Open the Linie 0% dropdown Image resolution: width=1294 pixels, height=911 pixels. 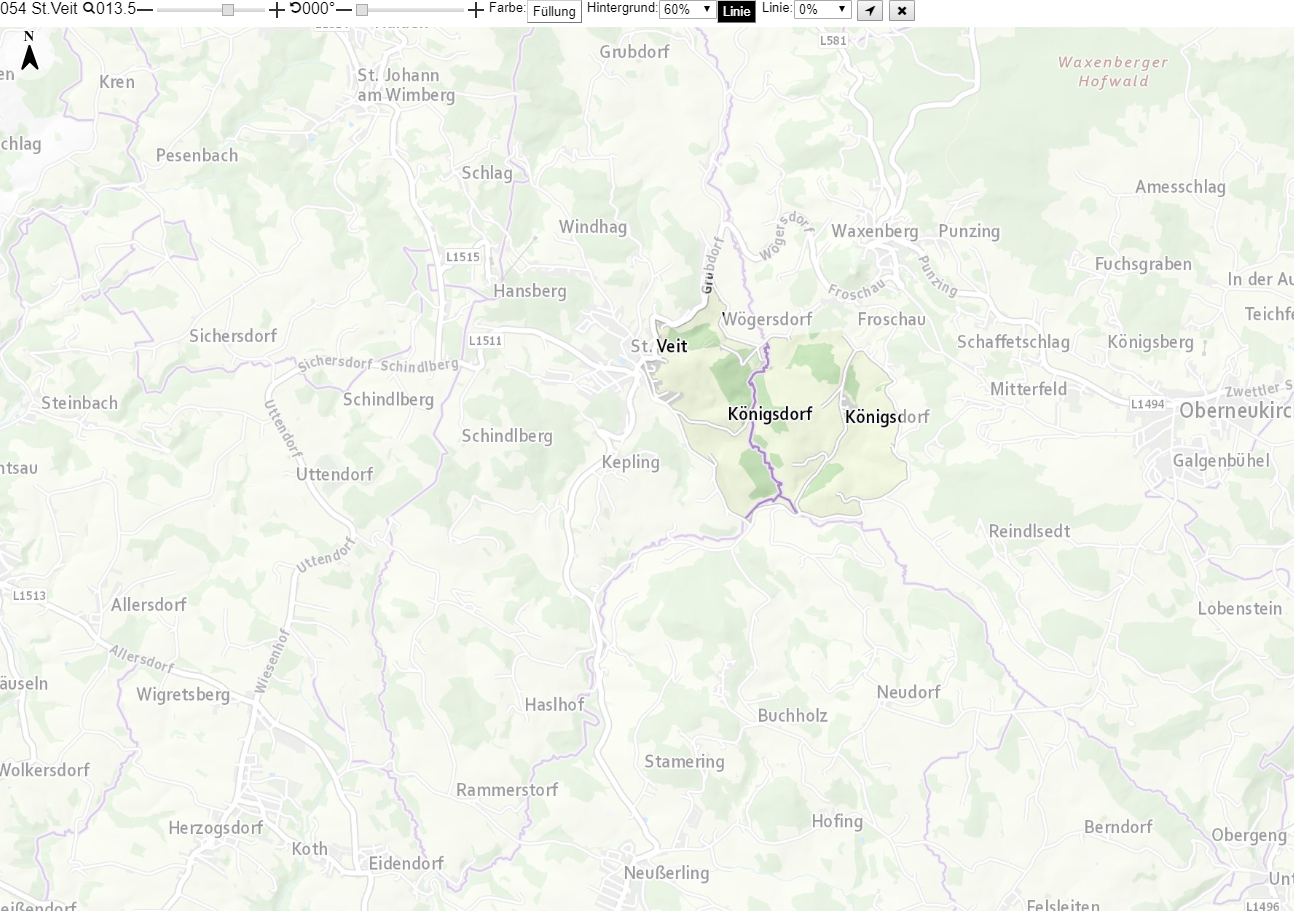point(822,10)
